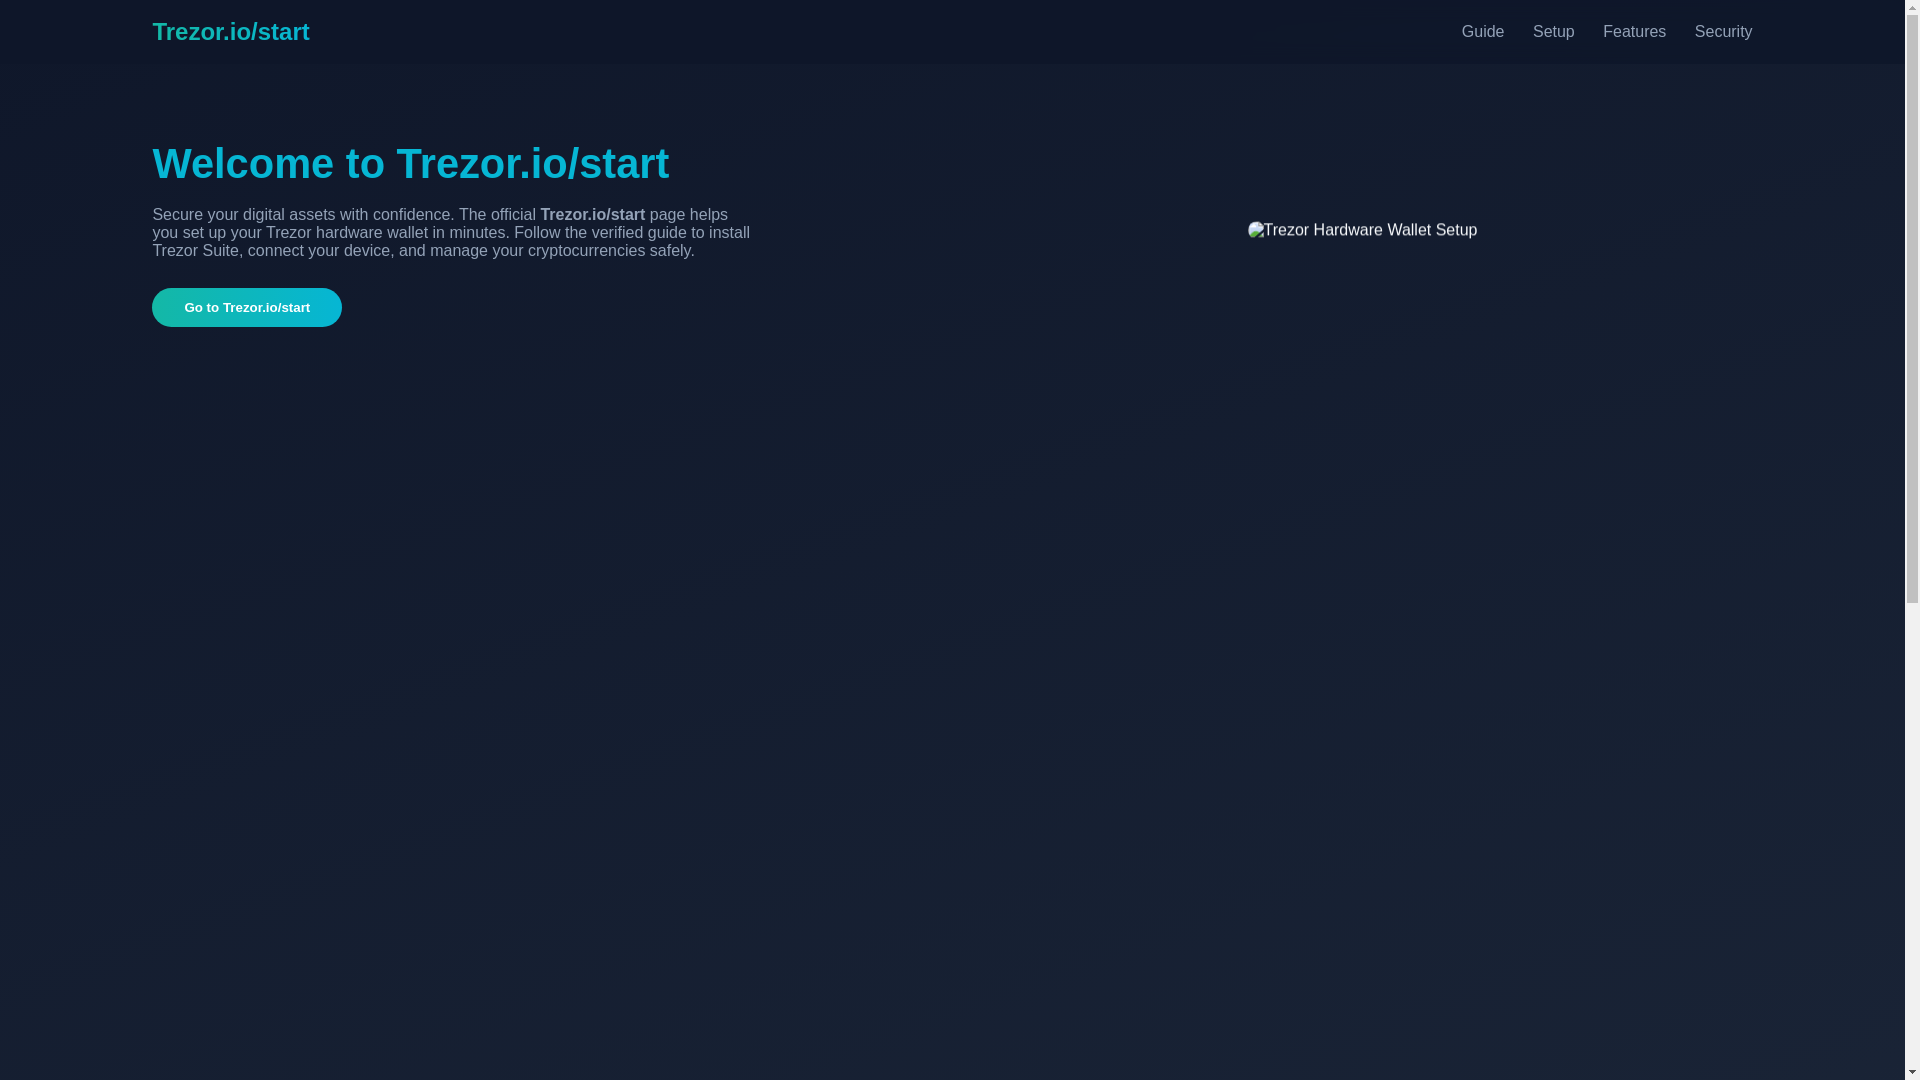Go to the Features nav item

(1634, 32)
